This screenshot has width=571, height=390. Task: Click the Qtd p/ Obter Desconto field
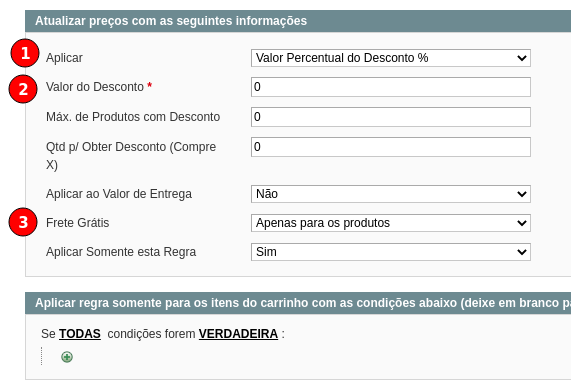pos(390,147)
